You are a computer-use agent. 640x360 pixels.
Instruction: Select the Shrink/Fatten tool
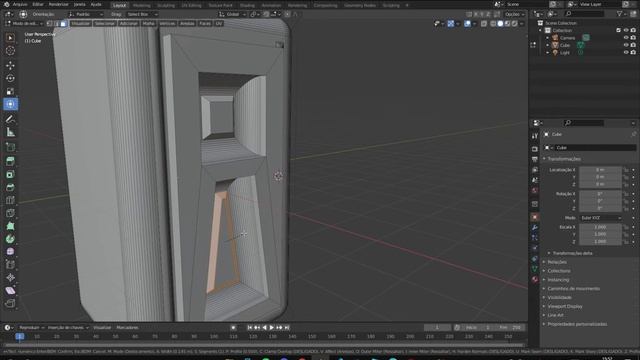pos(10,278)
